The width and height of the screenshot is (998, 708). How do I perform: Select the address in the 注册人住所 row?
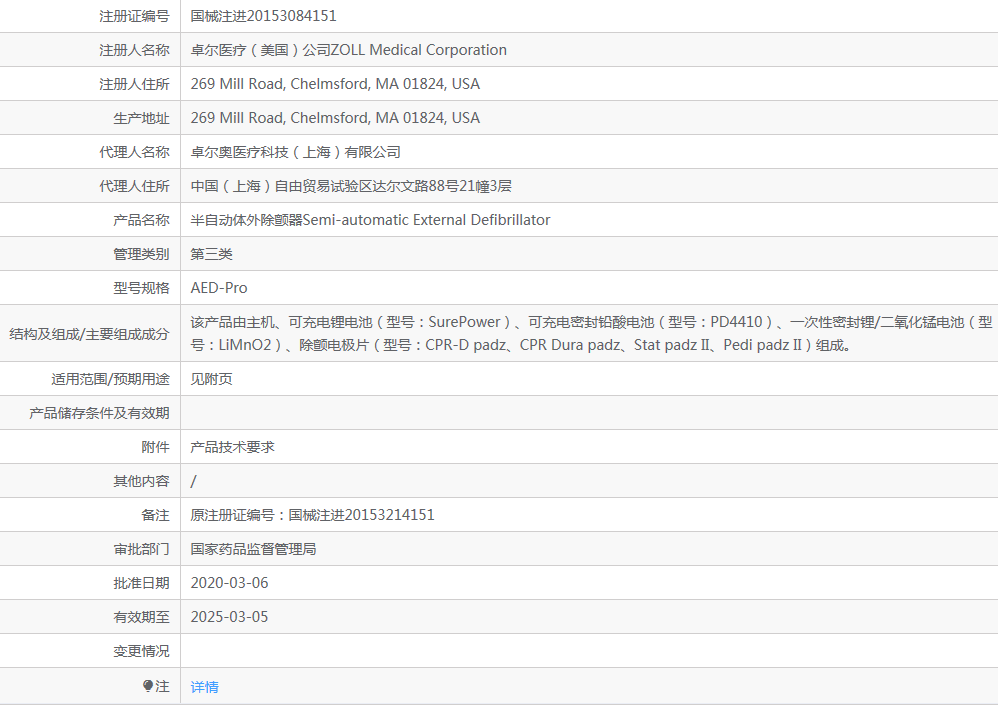(335, 84)
